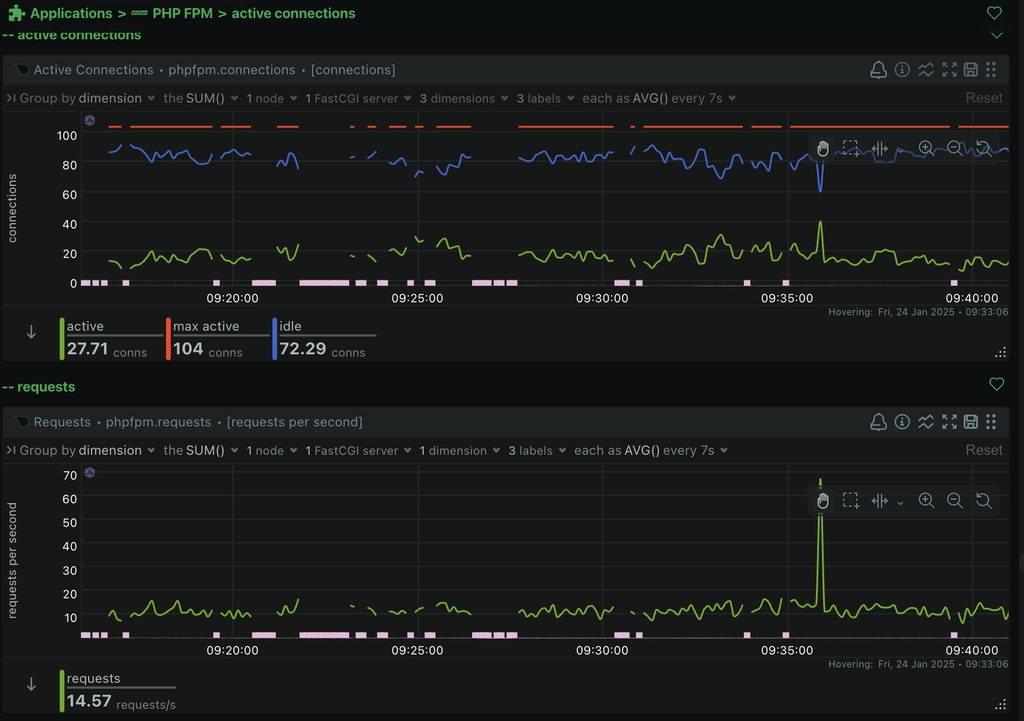Expand Requests chart to fullscreen
The width and height of the screenshot is (1024, 721).
949,422
